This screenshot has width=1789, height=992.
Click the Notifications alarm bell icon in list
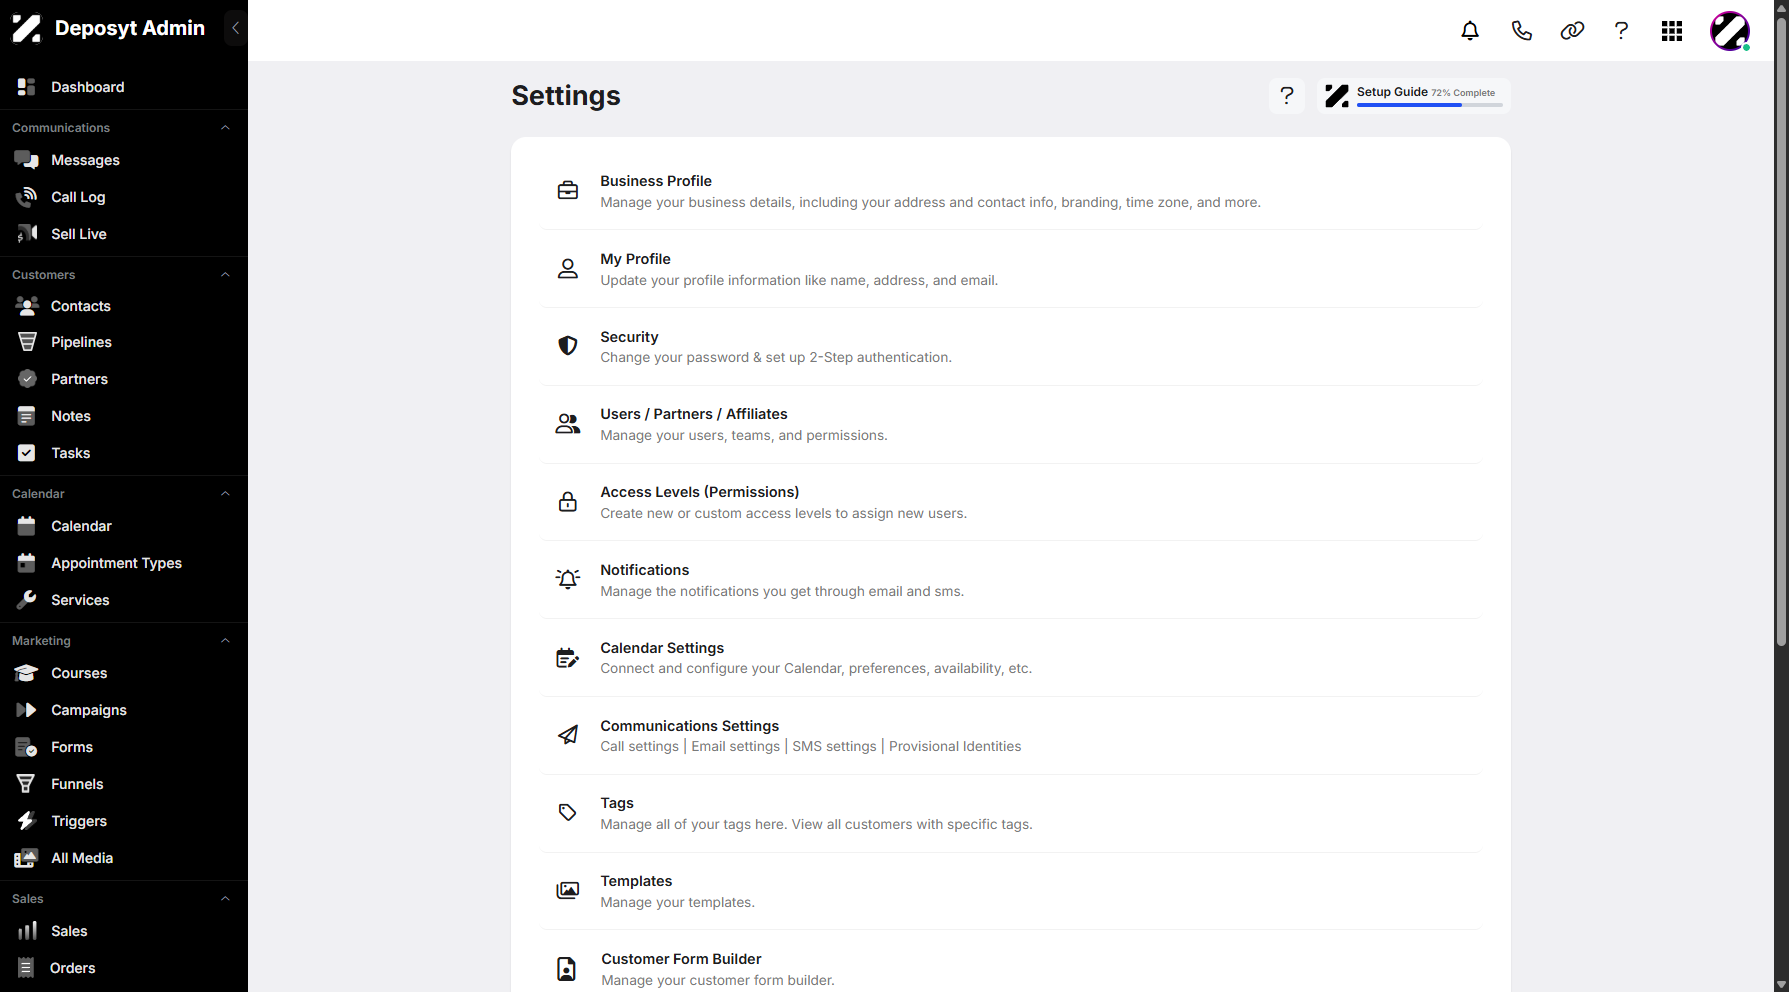568,579
